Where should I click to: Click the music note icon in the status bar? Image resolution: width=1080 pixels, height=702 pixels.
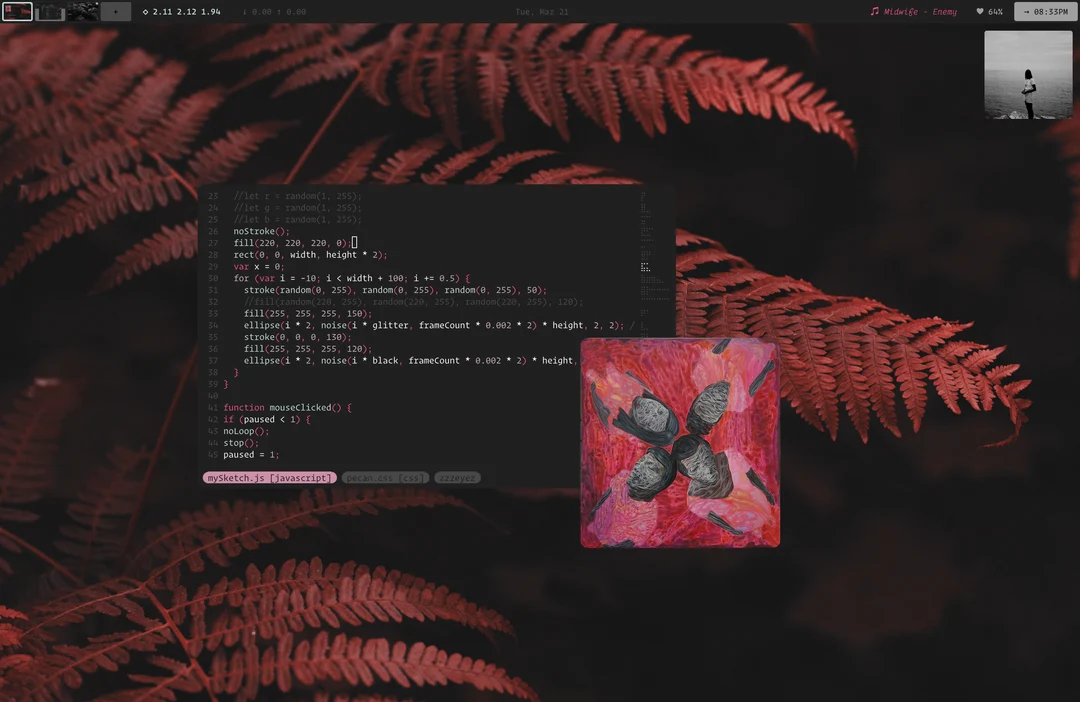tap(875, 11)
